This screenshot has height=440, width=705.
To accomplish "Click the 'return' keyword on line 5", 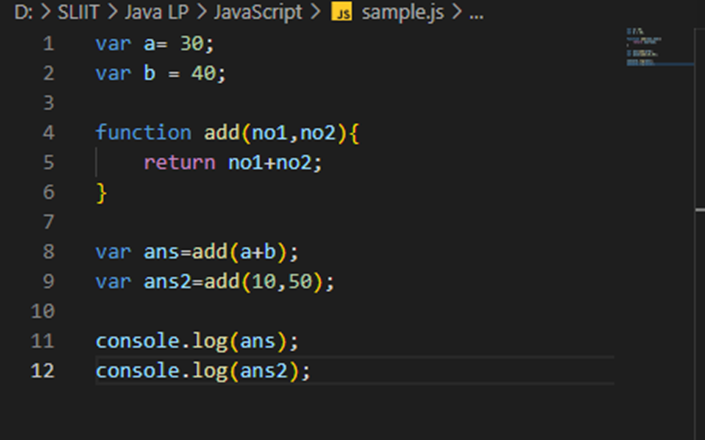I will 179,163.
